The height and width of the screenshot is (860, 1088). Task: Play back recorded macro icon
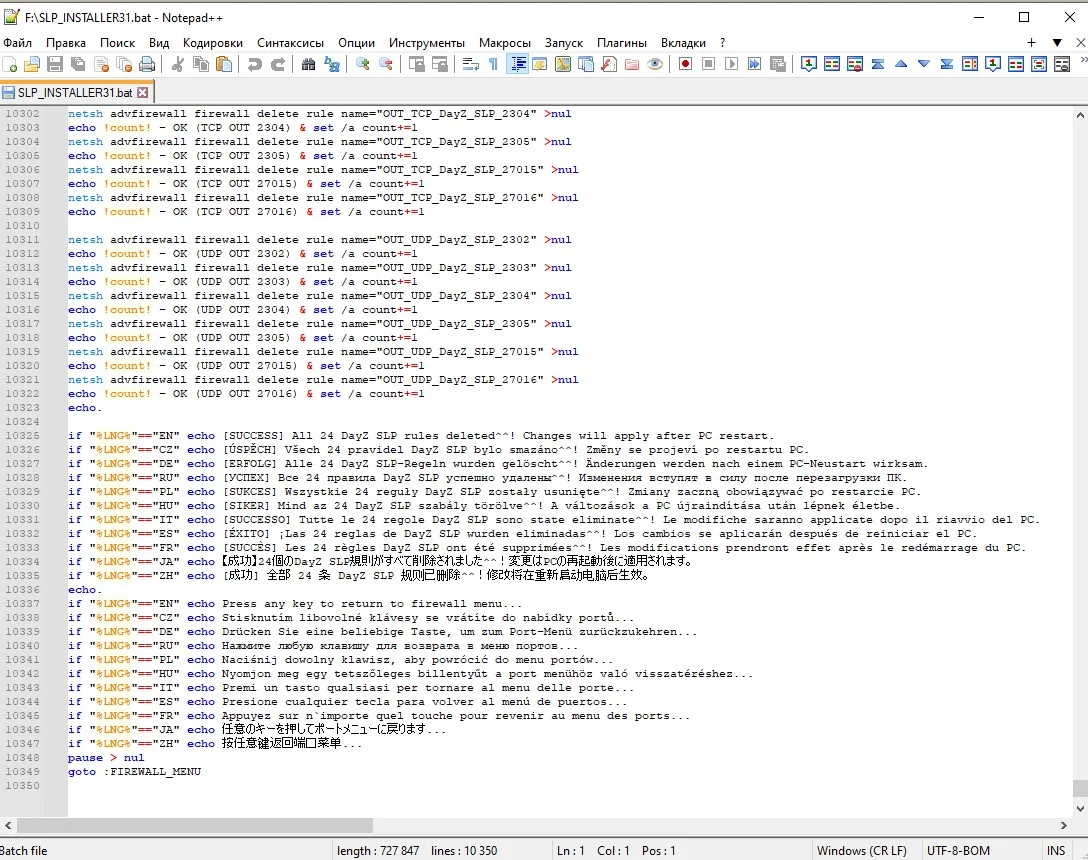pyautogui.click(x=731, y=65)
